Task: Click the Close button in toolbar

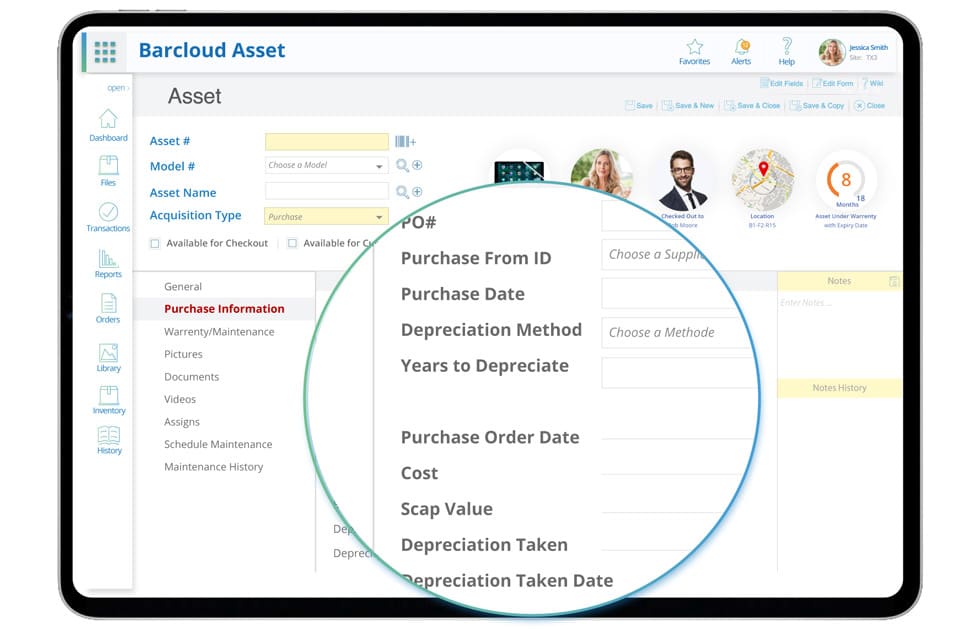Action: pos(870,106)
